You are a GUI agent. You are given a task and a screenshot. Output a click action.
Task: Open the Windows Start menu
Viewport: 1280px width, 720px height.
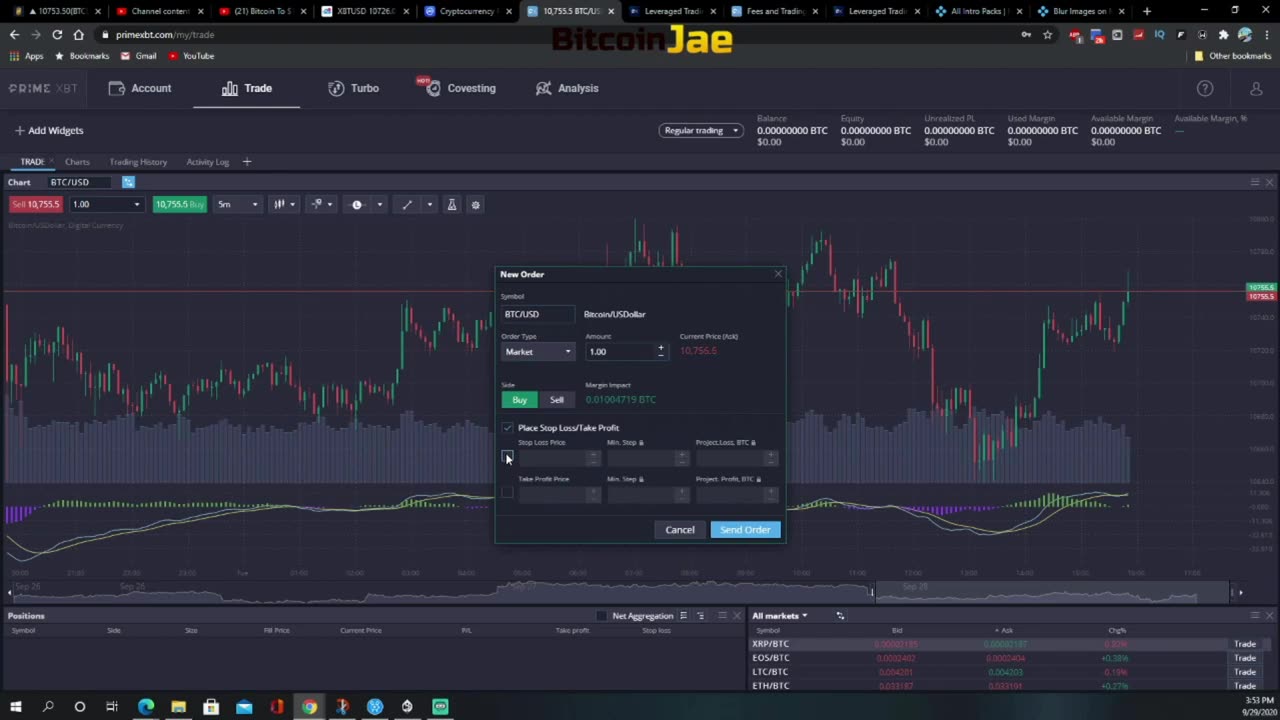pyautogui.click(x=16, y=707)
